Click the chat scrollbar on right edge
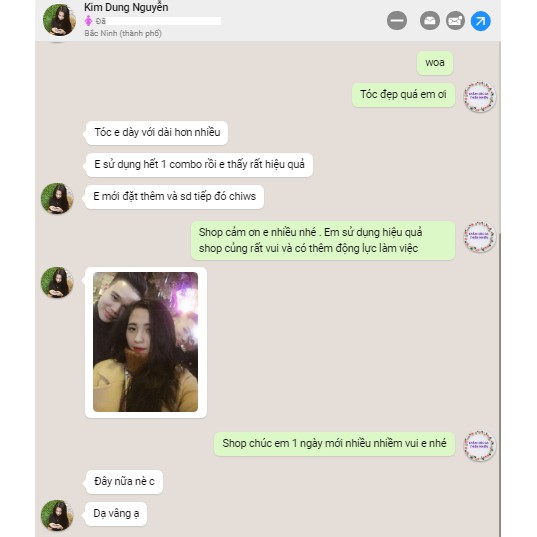The width and height of the screenshot is (537, 537). point(499,384)
